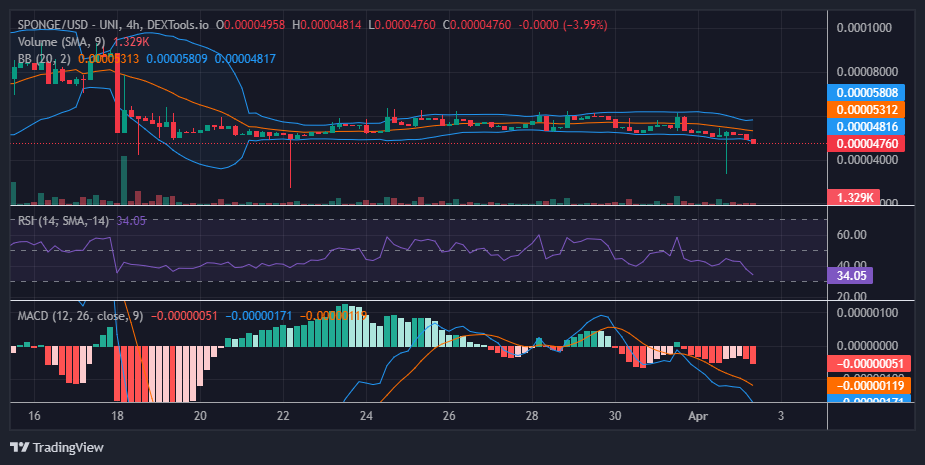
Task: Click date label 3 on time axis
Action: 780,415
